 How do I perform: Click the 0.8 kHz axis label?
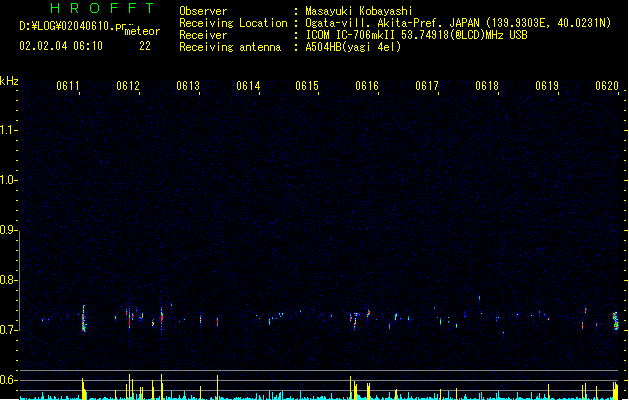coord(8,280)
